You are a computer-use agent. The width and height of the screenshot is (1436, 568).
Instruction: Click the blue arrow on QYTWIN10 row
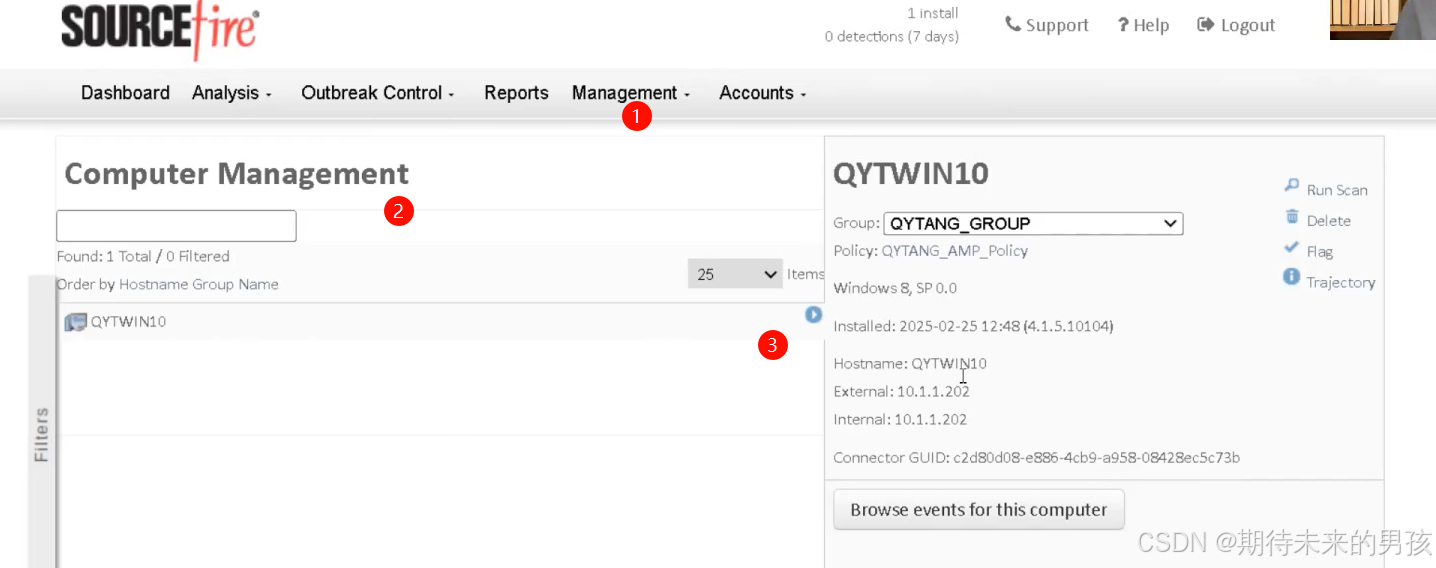[x=813, y=315]
